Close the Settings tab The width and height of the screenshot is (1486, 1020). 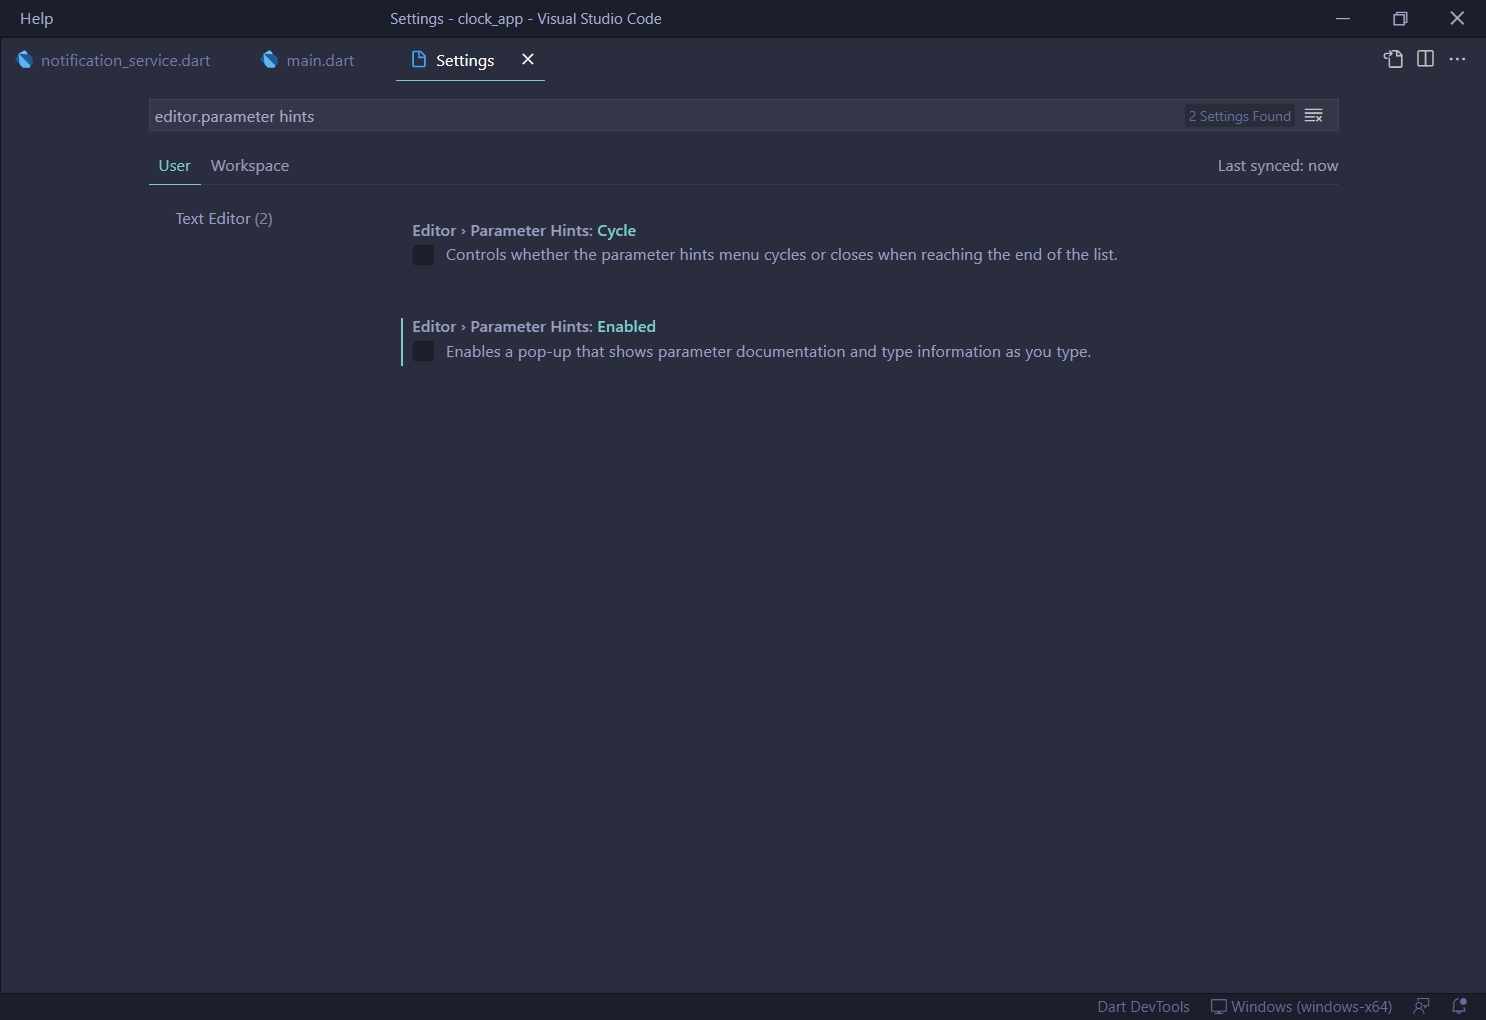(x=528, y=60)
